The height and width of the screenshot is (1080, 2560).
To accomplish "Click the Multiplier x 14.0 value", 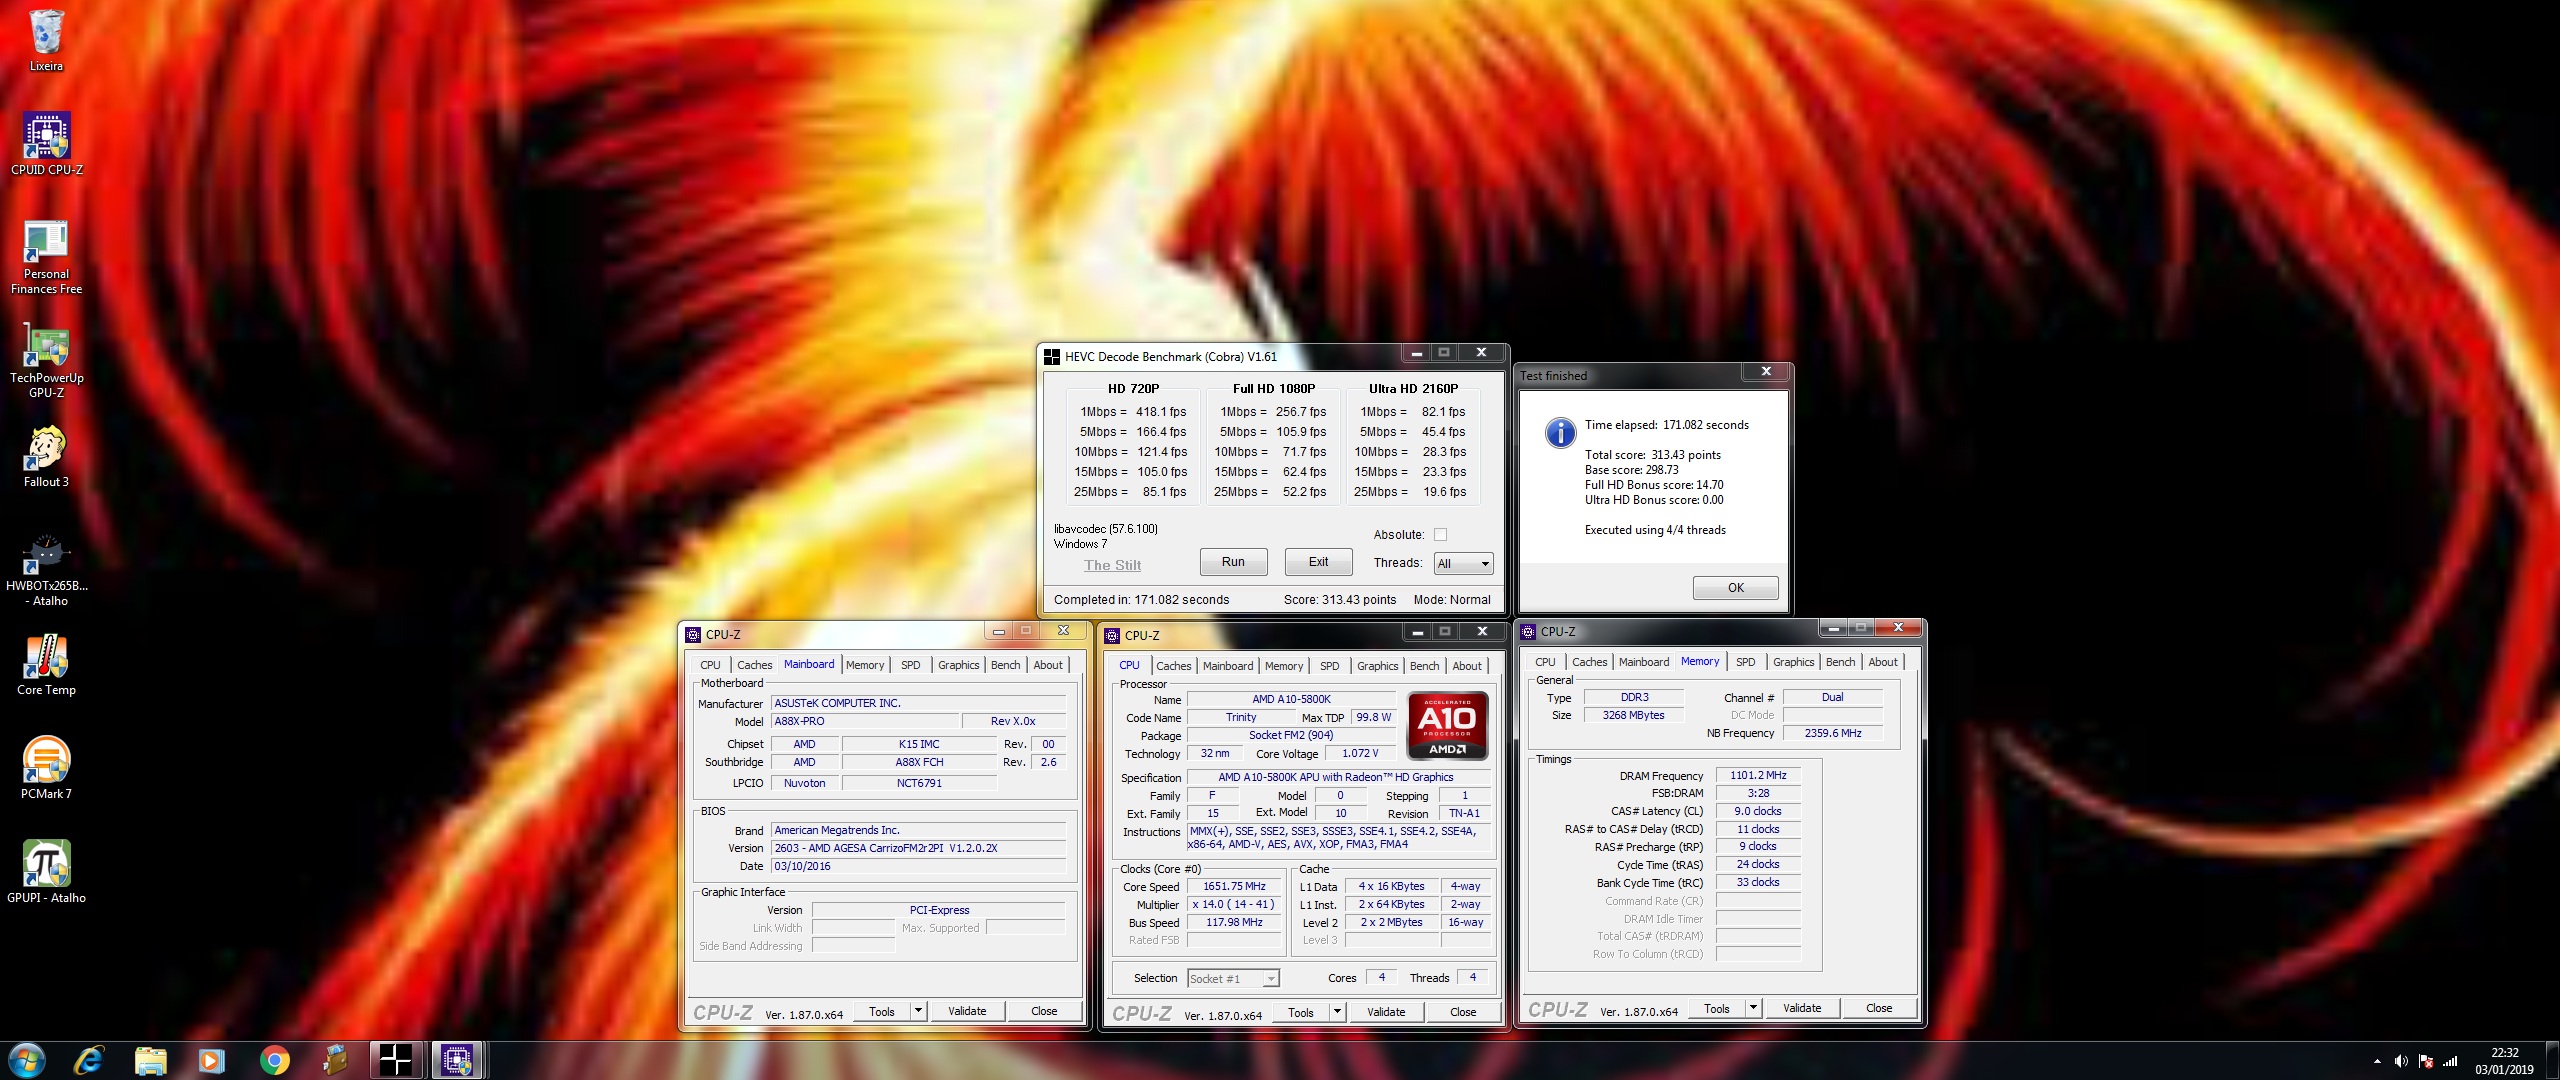I will pos(1233,905).
